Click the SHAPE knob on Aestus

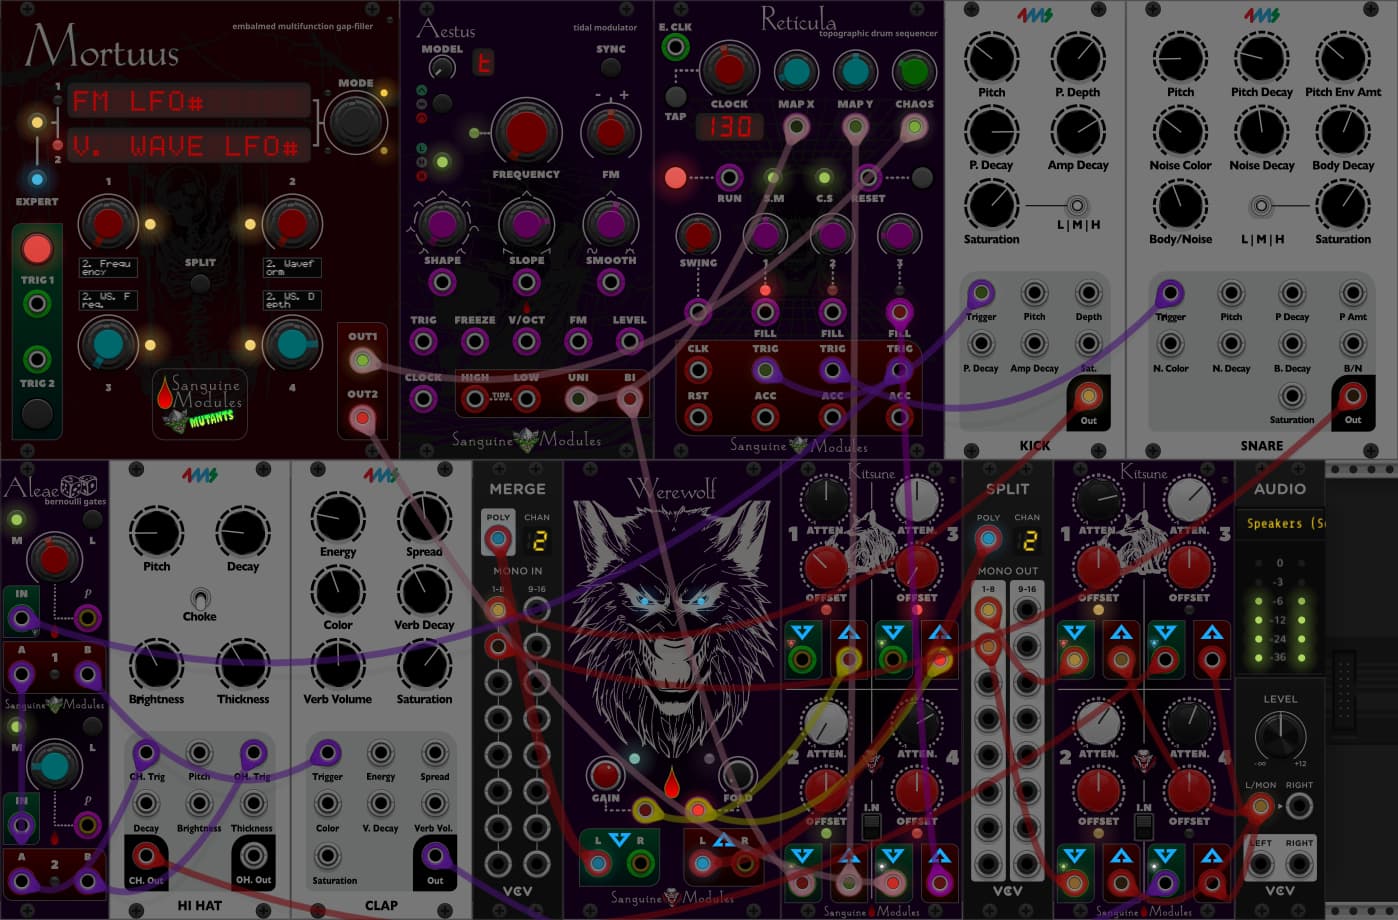point(442,224)
